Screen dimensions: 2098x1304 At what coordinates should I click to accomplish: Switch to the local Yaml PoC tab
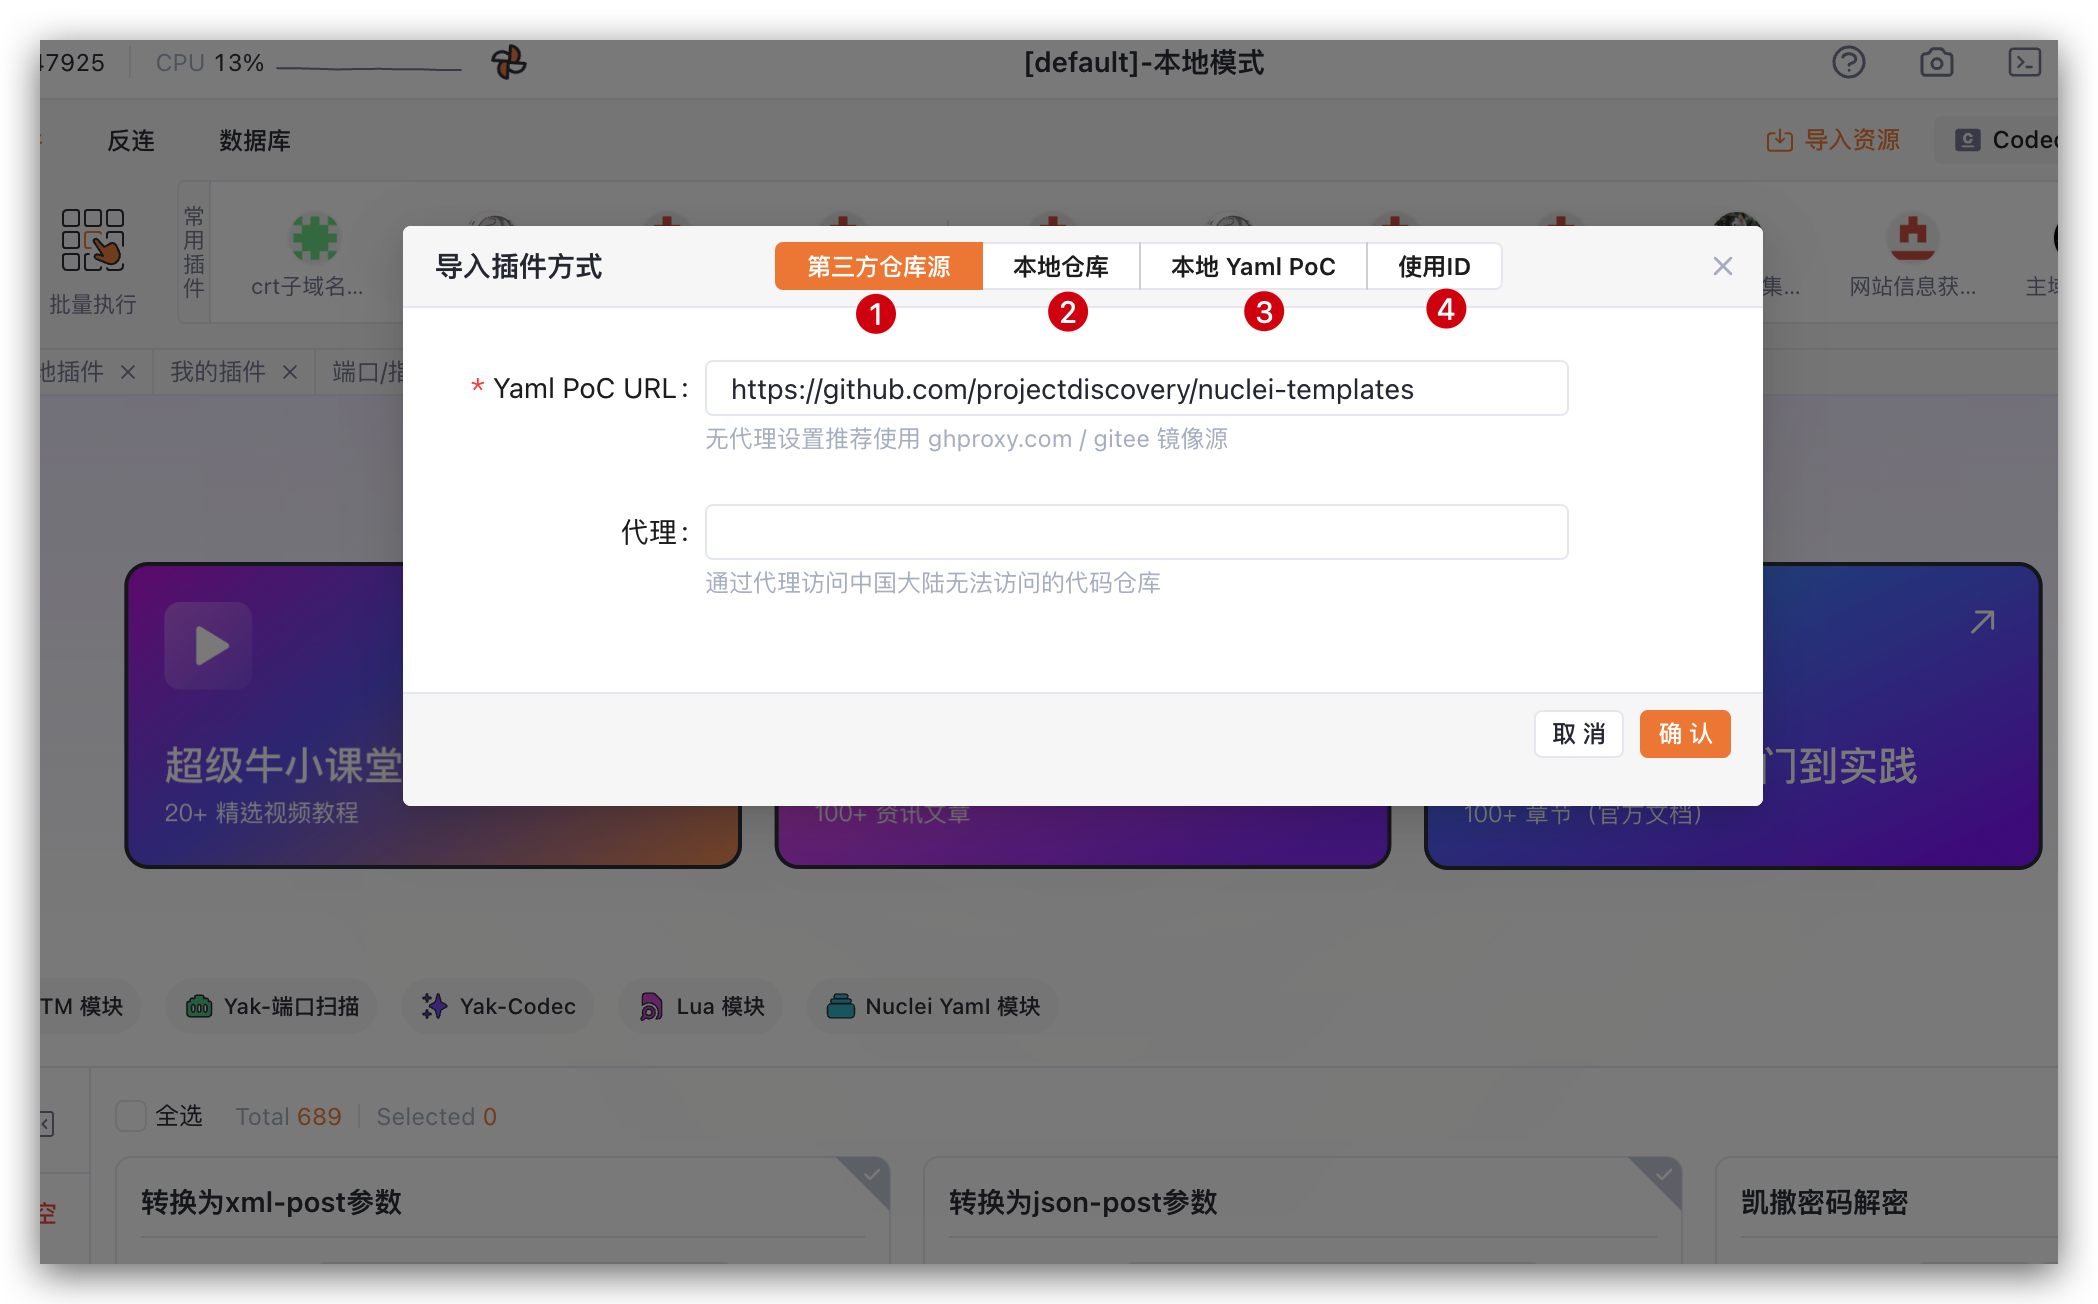click(x=1252, y=267)
